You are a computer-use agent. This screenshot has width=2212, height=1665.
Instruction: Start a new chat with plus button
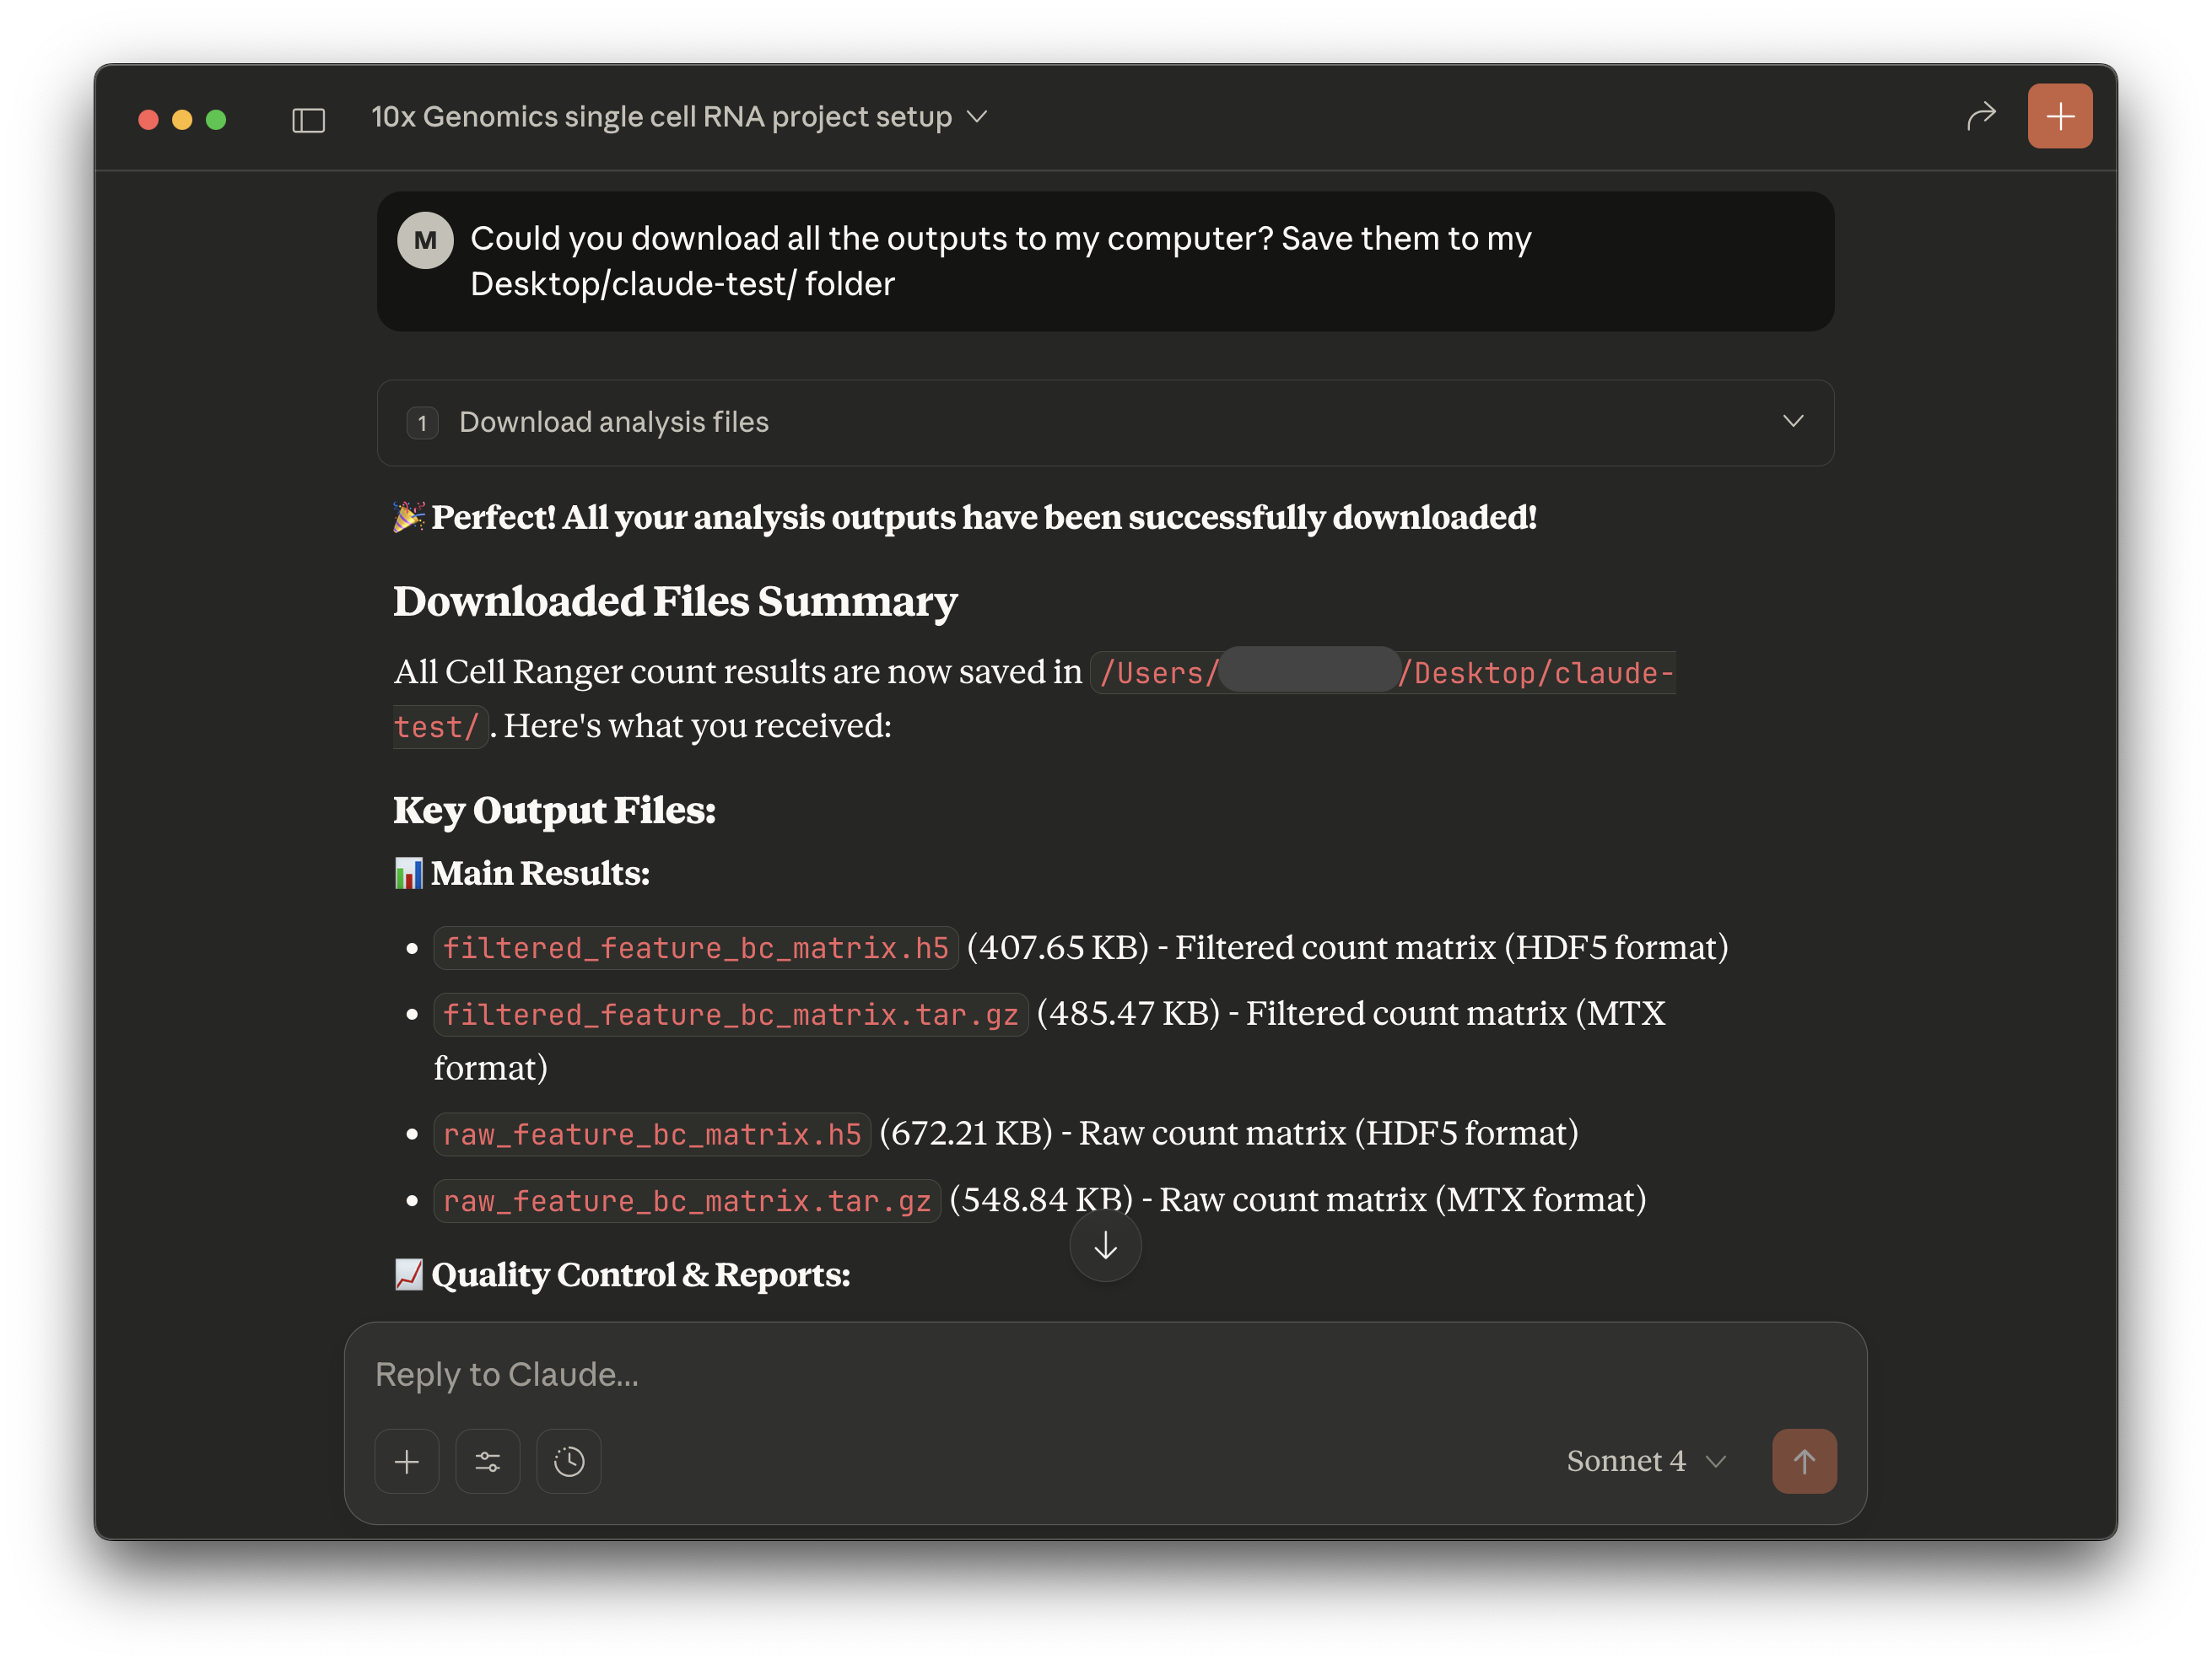coord(2059,117)
